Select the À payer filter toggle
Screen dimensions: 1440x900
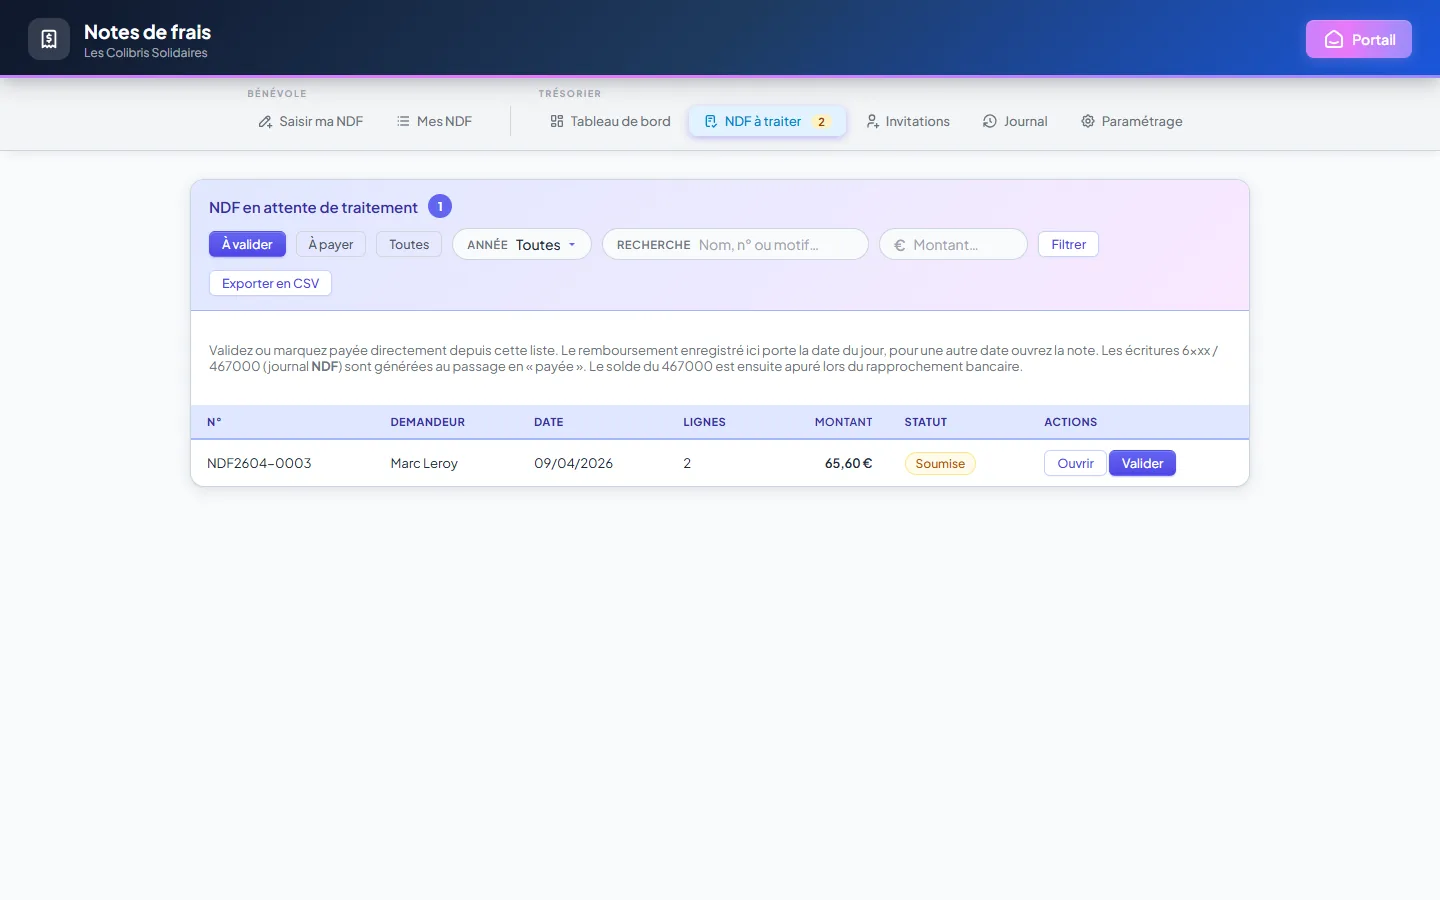coord(331,244)
